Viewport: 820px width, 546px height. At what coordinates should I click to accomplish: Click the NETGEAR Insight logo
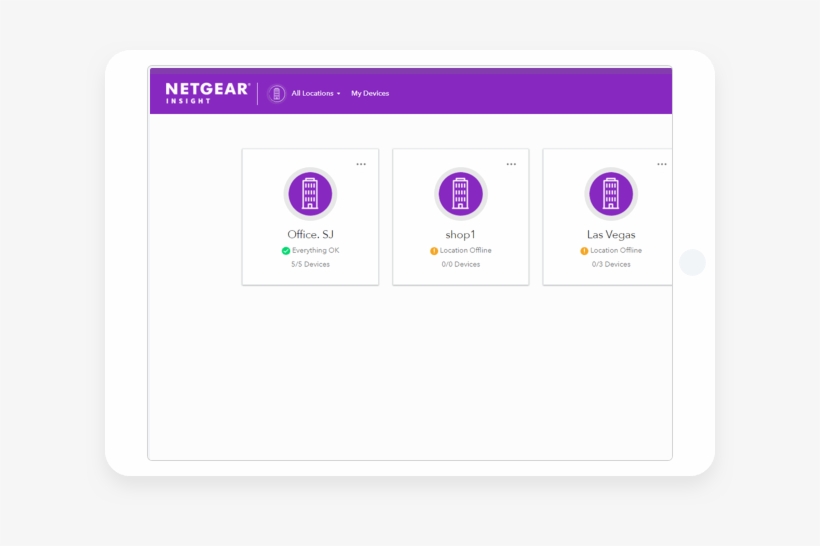click(208, 93)
